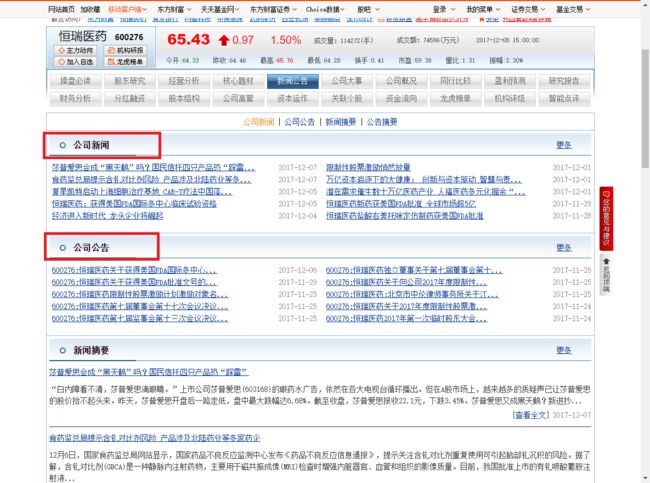Image resolution: width=650 pixels, height=483 pixels.
Task: Open 机构研报 button beside stock code
Action: [125, 51]
